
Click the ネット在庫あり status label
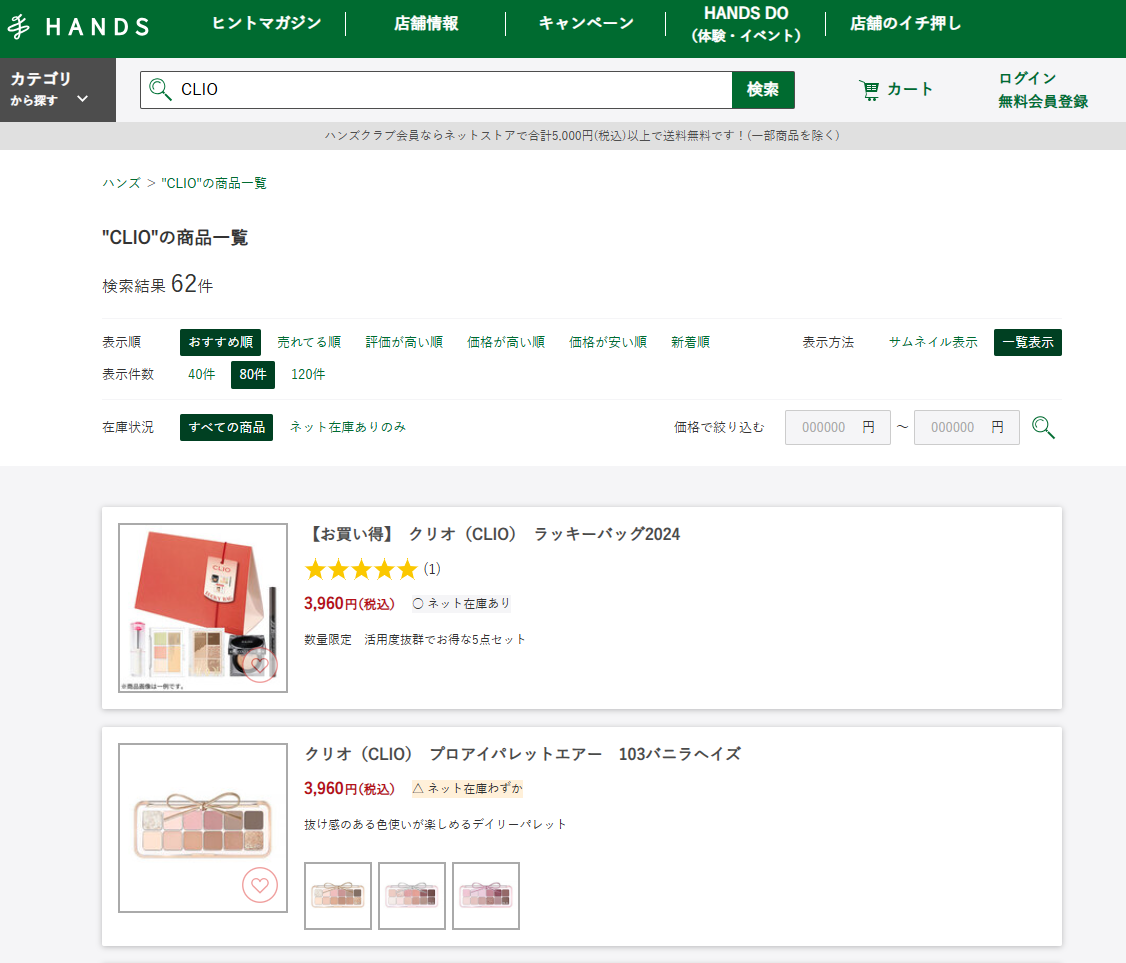(461, 603)
